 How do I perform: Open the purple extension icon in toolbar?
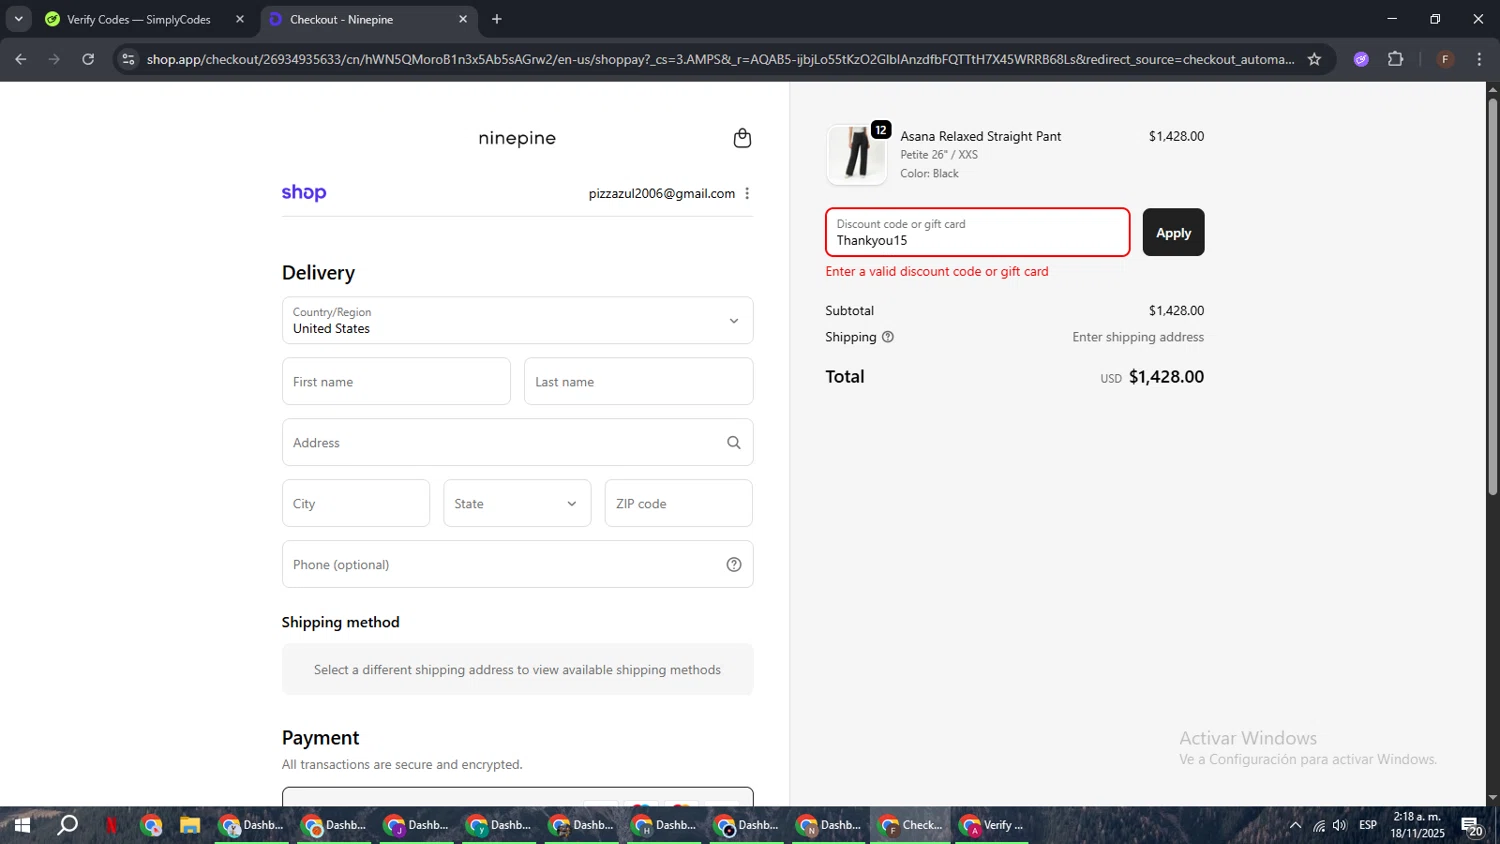click(x=1361, y=59)
